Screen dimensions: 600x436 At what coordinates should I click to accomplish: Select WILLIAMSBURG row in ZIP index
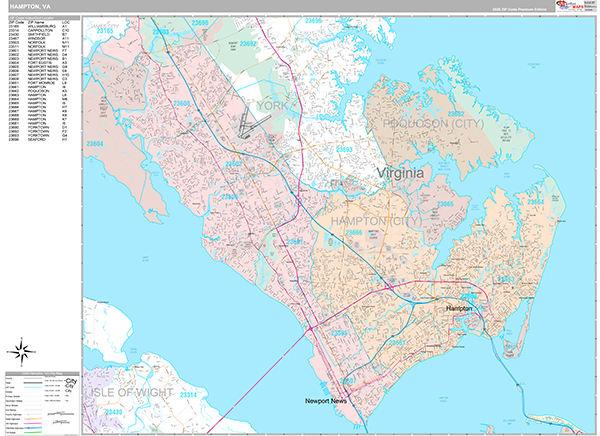coord(39,26)
